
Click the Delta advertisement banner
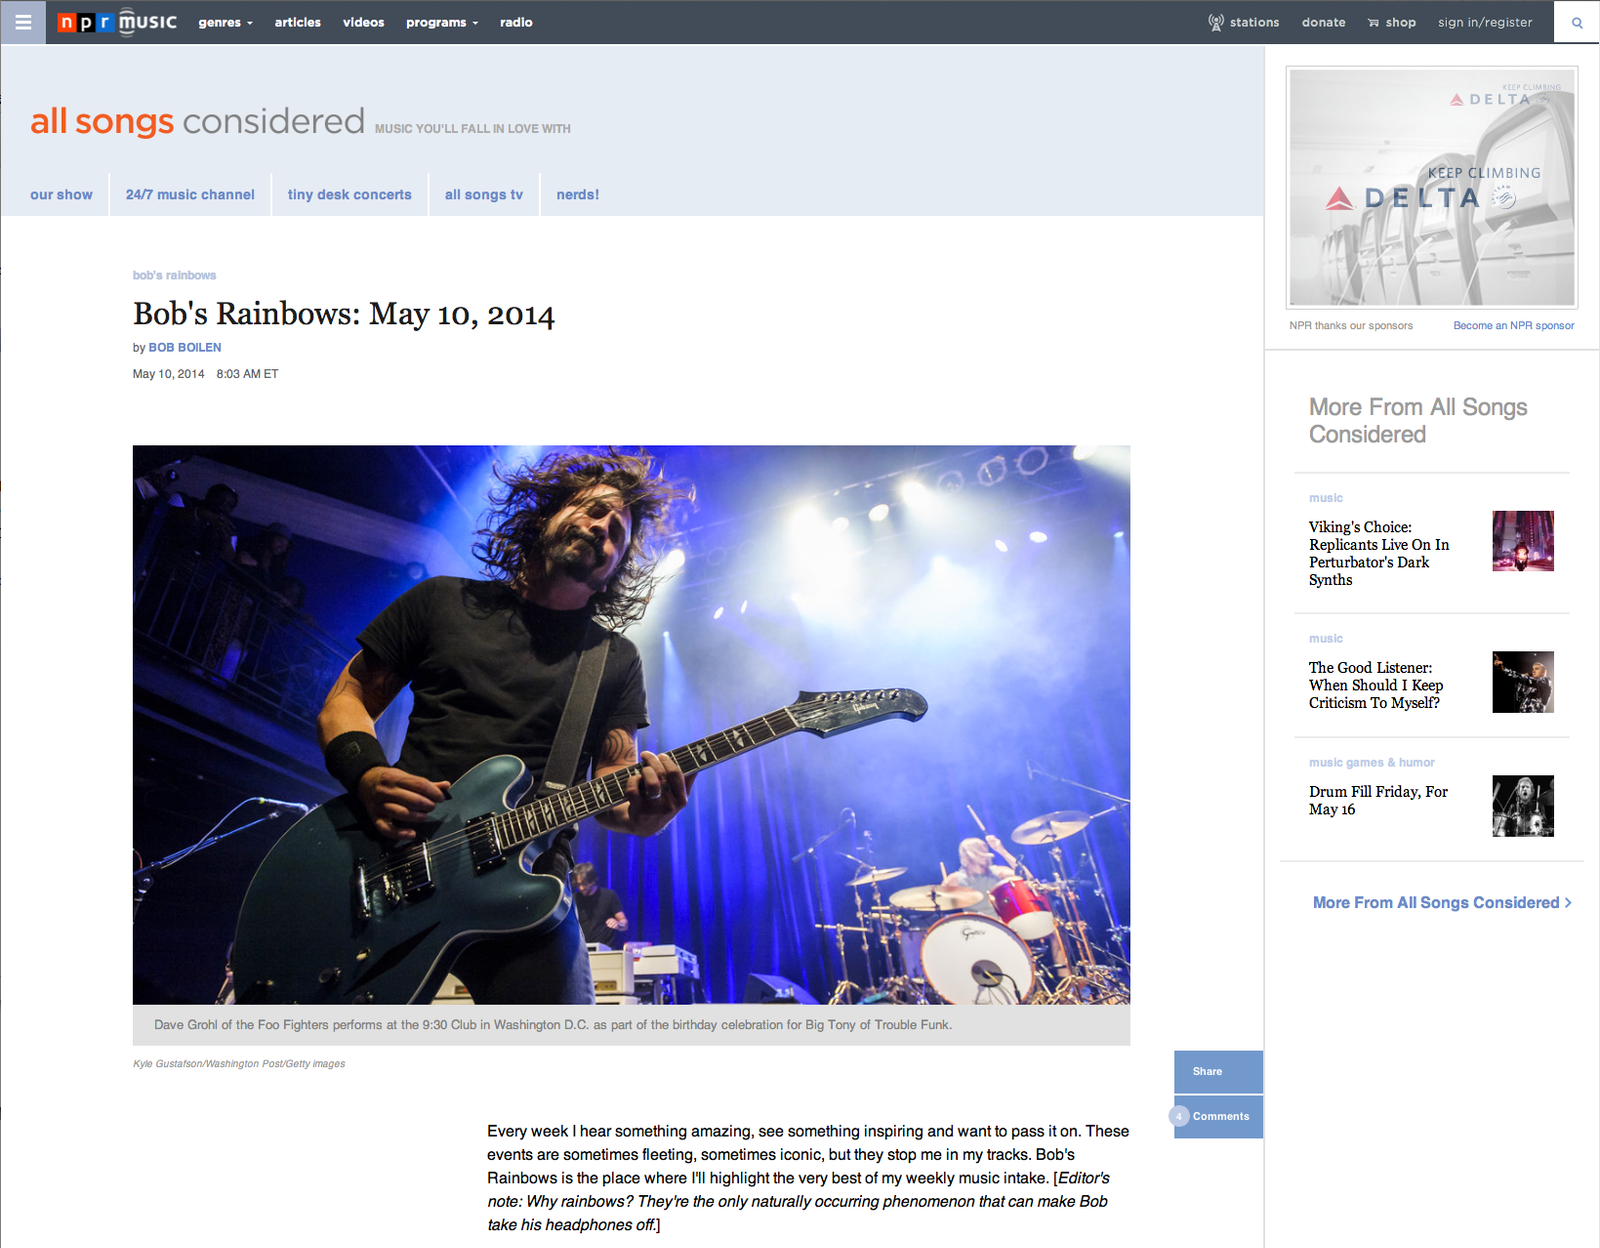pyautogui.click(x=1431, y=187)
